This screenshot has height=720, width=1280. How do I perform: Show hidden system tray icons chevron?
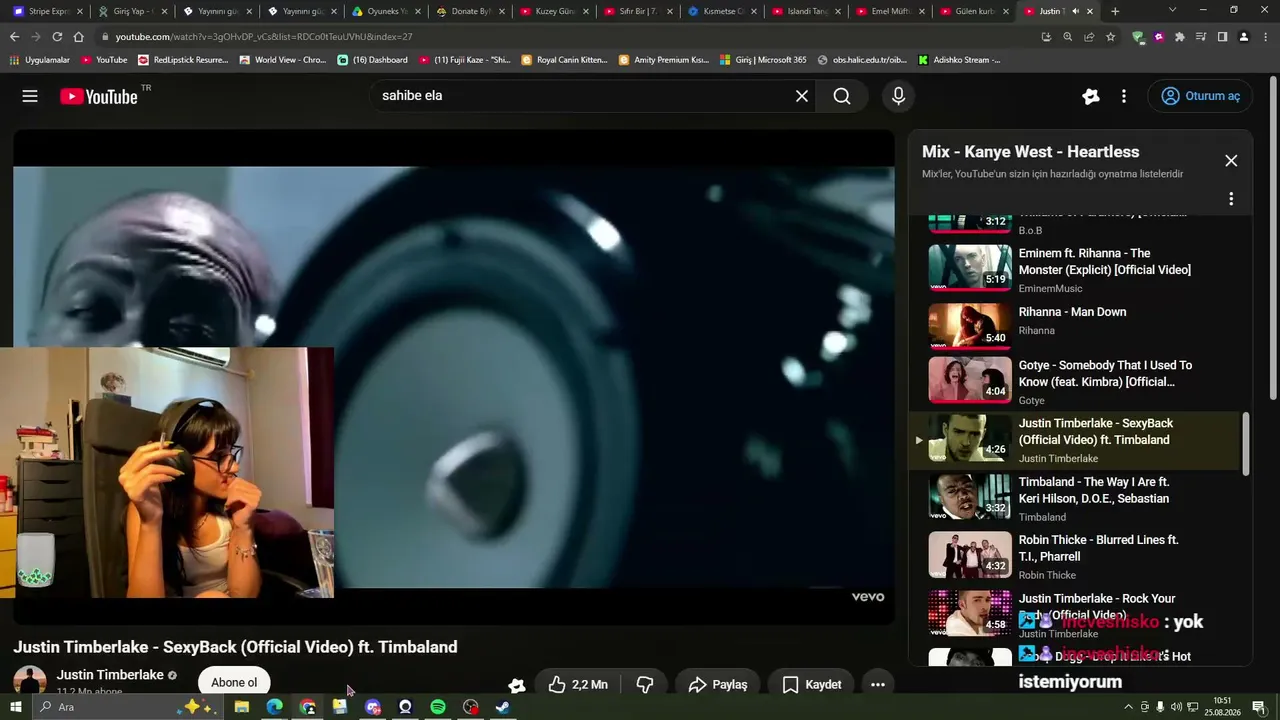tap(1129, 707)
